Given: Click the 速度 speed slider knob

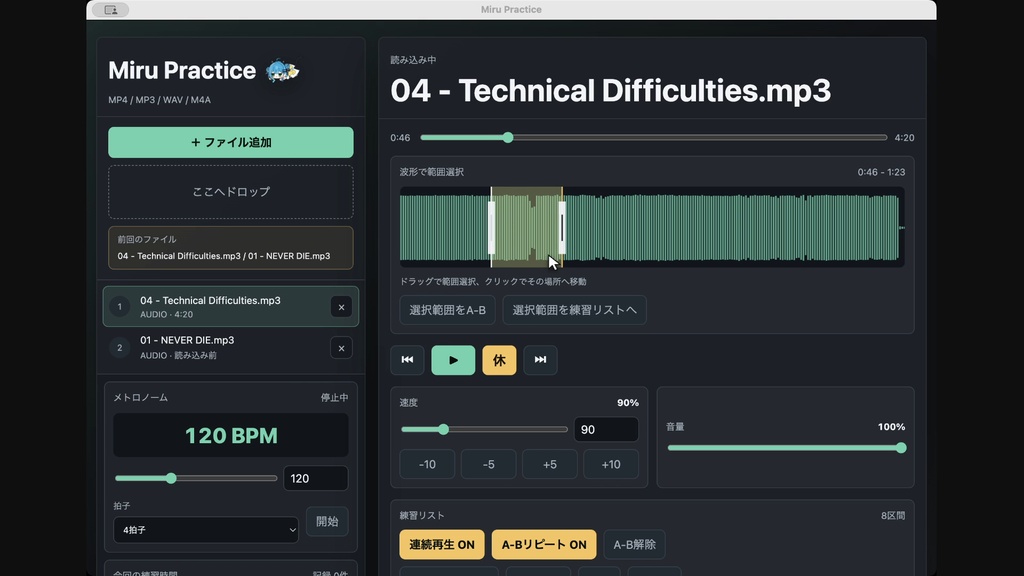Looking at the screenshot, I should 443,429.
